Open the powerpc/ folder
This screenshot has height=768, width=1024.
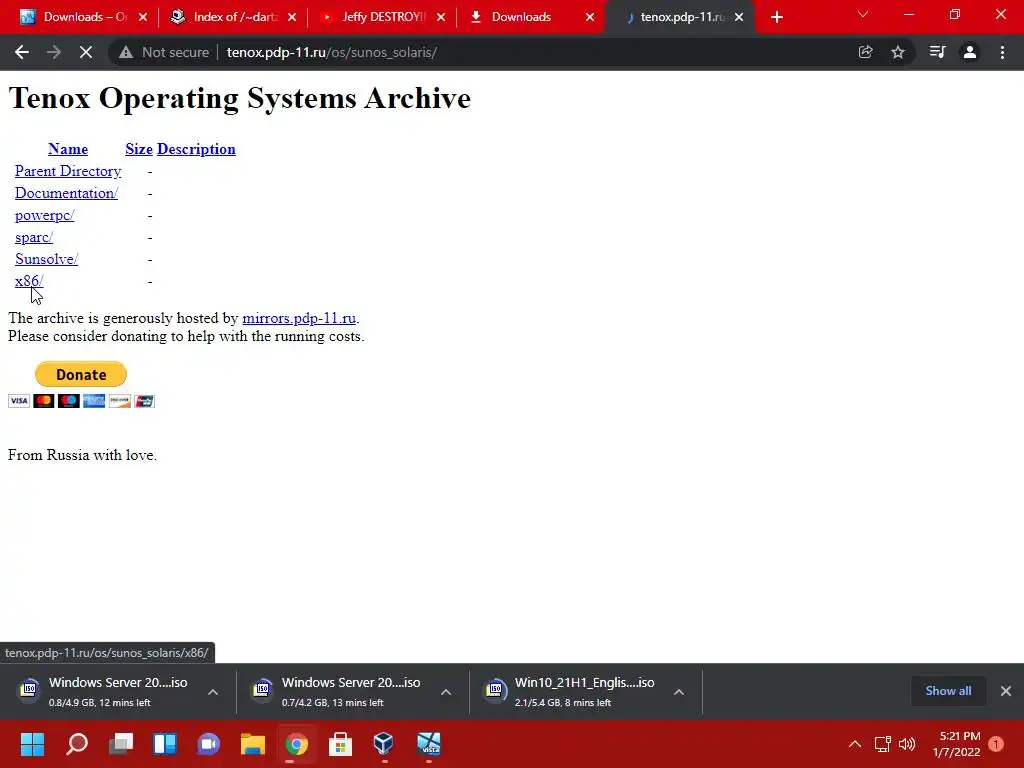point(44,216)
